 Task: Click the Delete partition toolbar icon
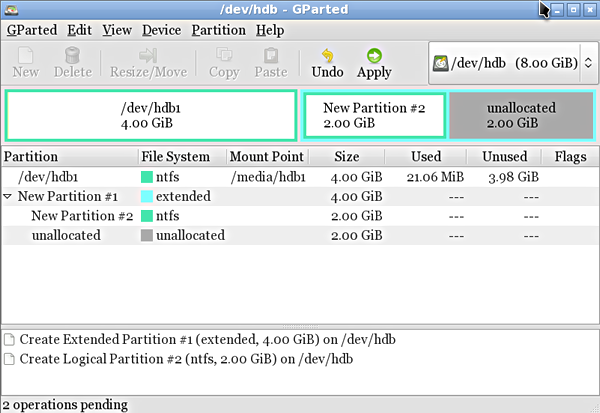72,63
